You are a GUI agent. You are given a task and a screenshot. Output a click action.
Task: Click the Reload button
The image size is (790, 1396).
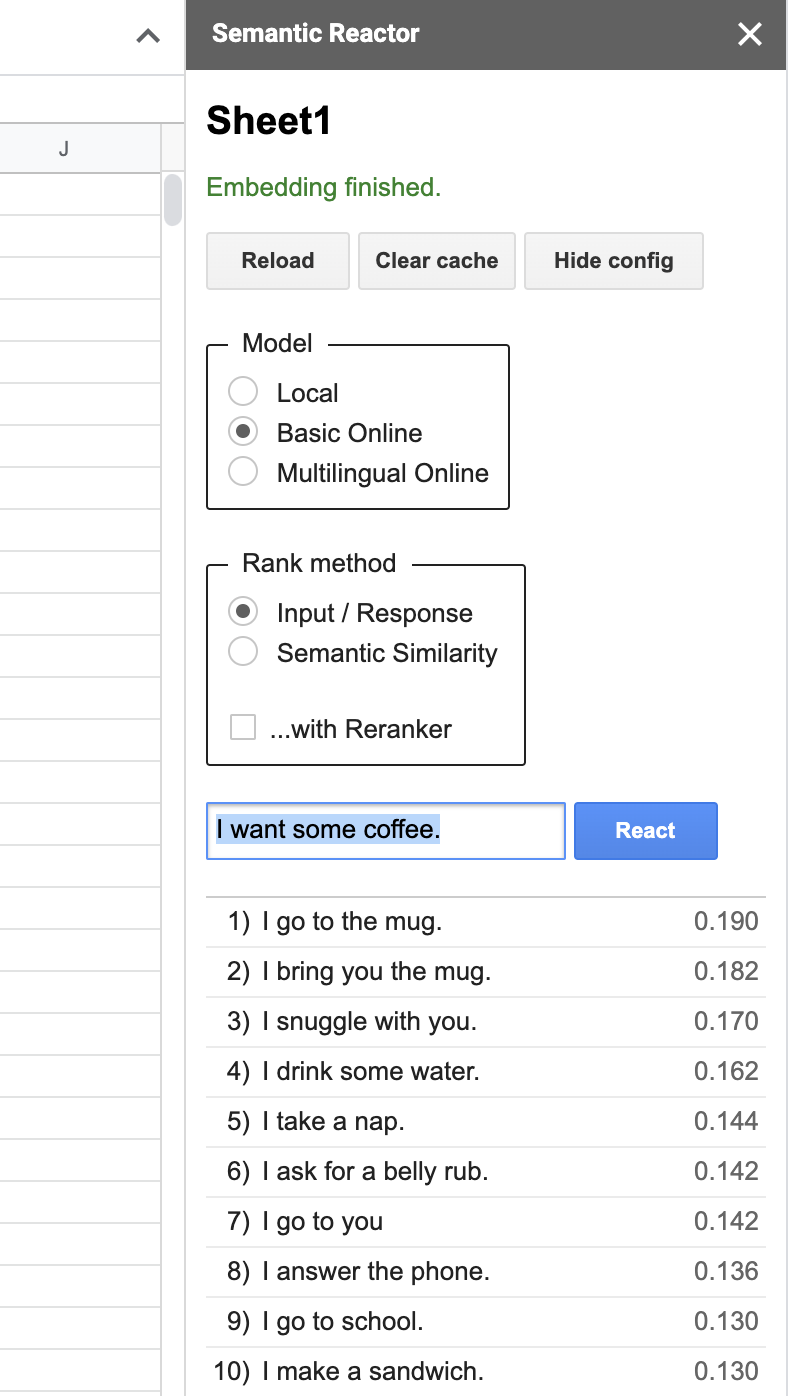(277, 261)
